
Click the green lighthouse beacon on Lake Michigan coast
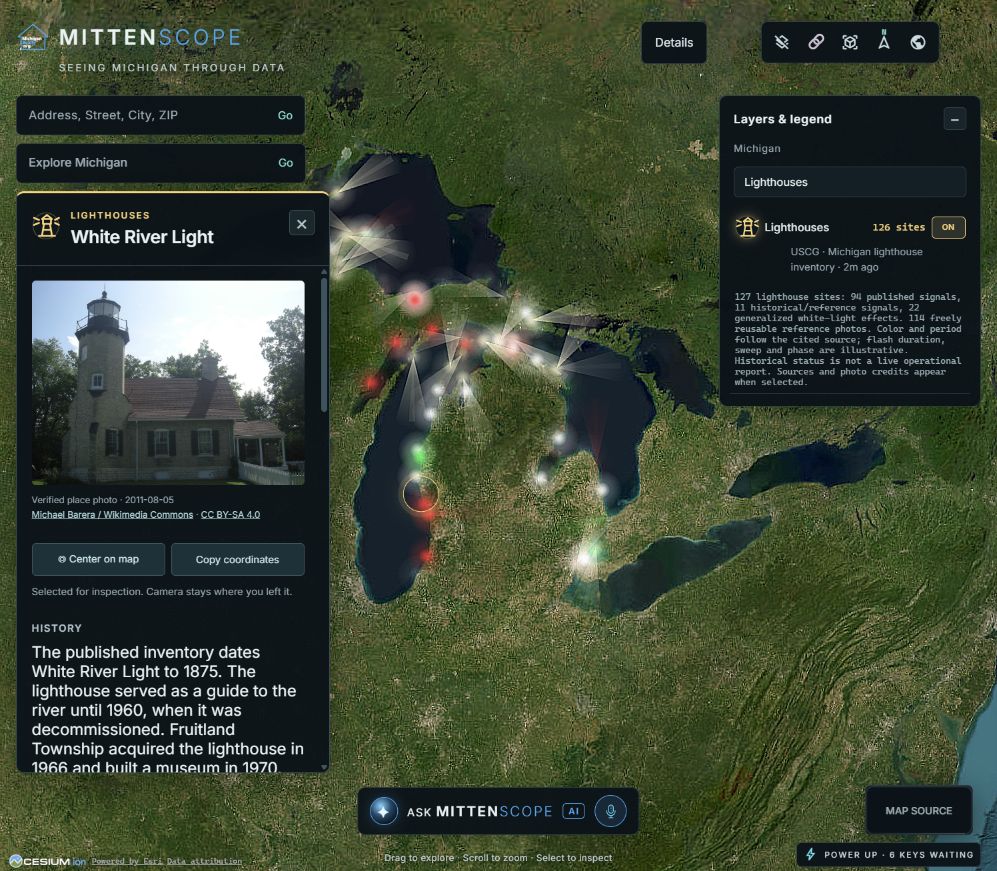point(418,453)
